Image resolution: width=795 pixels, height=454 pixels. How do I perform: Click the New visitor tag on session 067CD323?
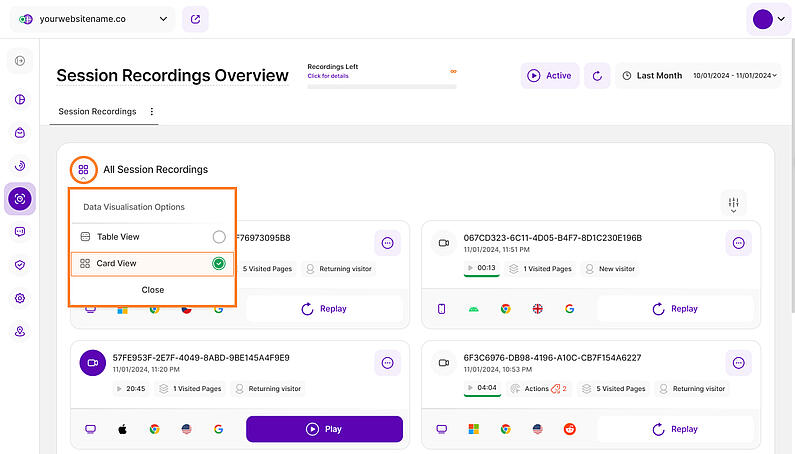[610, 269]
